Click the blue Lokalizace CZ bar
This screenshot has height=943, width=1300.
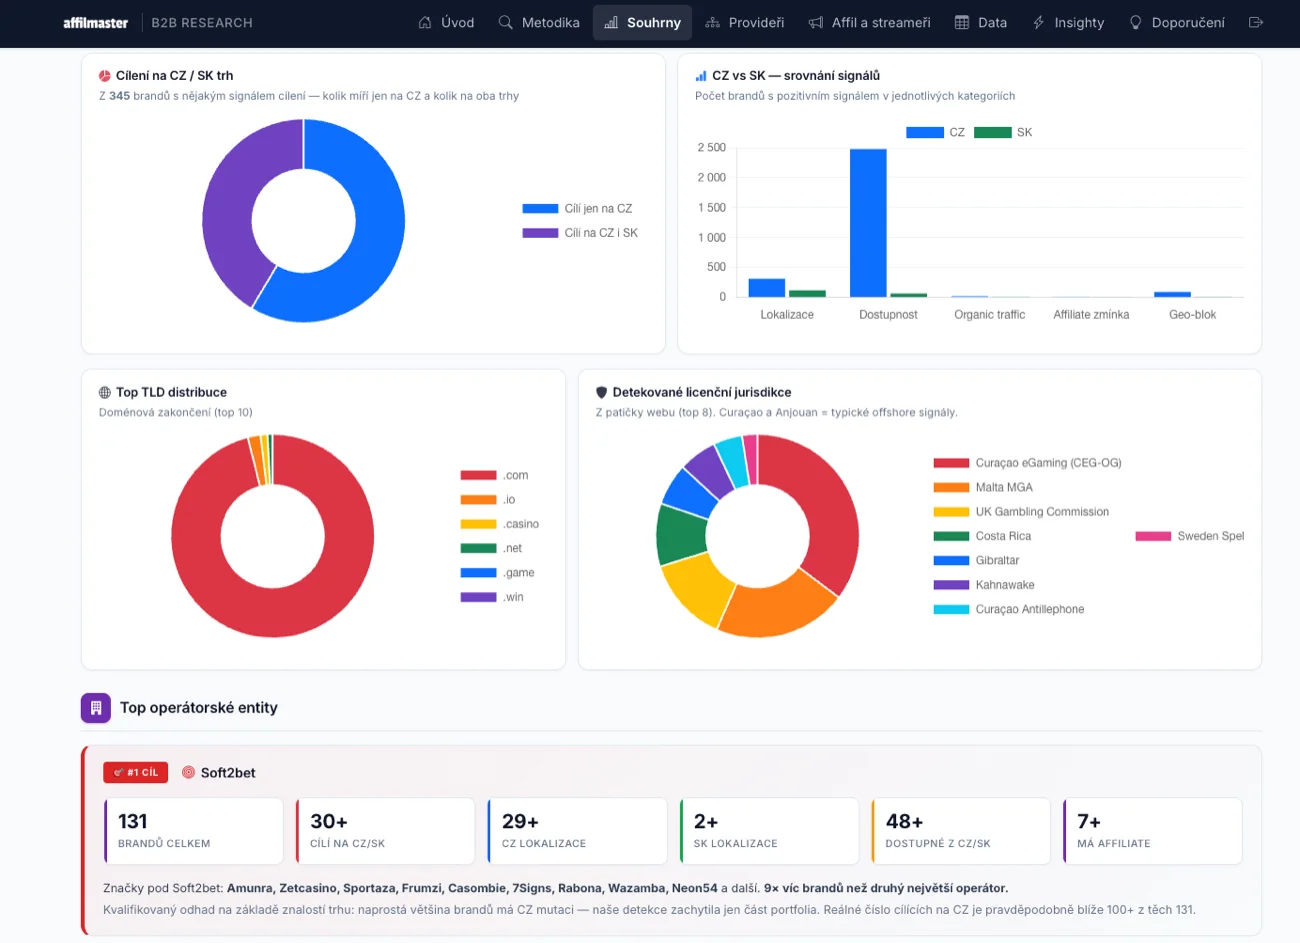point(767,288)
